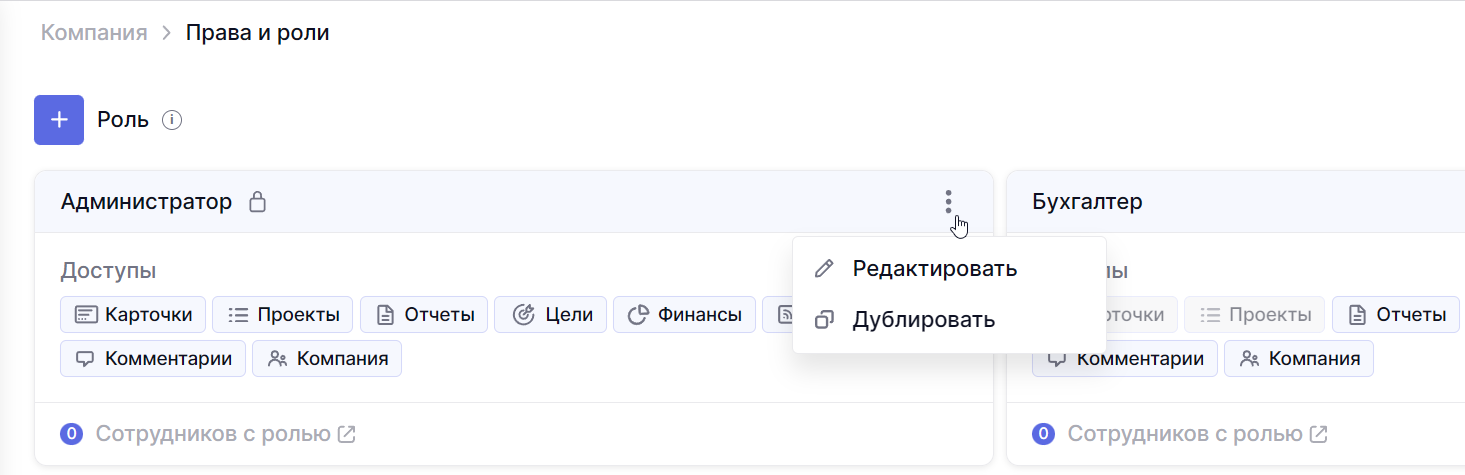Click the Отчеты tag in Бухгалтер card
Viewport: 1465px width, 475px height.
pos(1396,315)
